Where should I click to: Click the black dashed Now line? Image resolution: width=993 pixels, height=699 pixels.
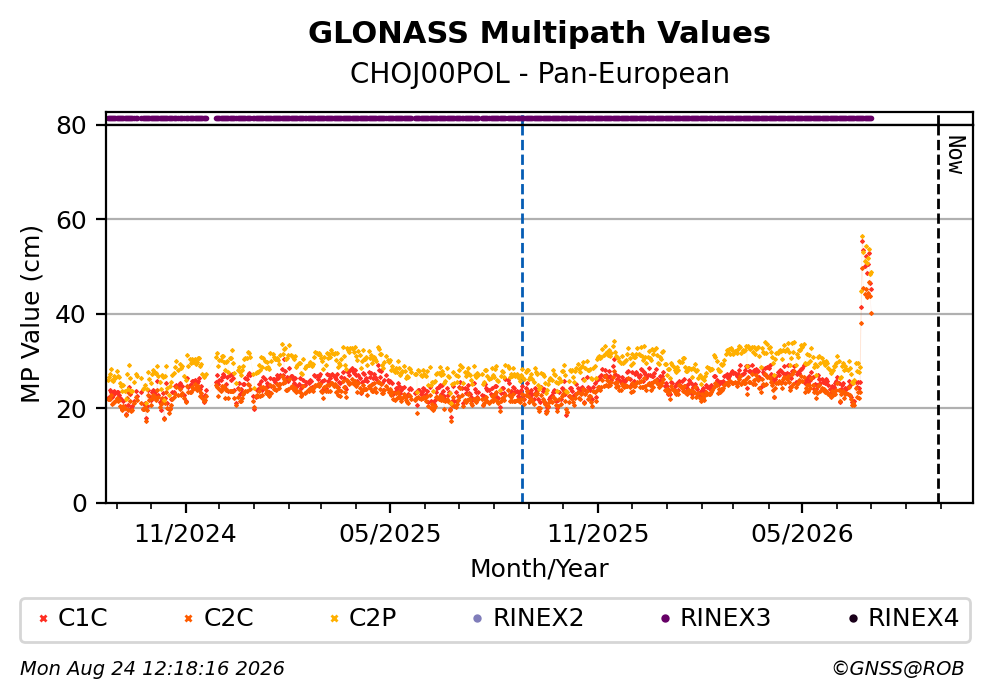coord(938,310)
